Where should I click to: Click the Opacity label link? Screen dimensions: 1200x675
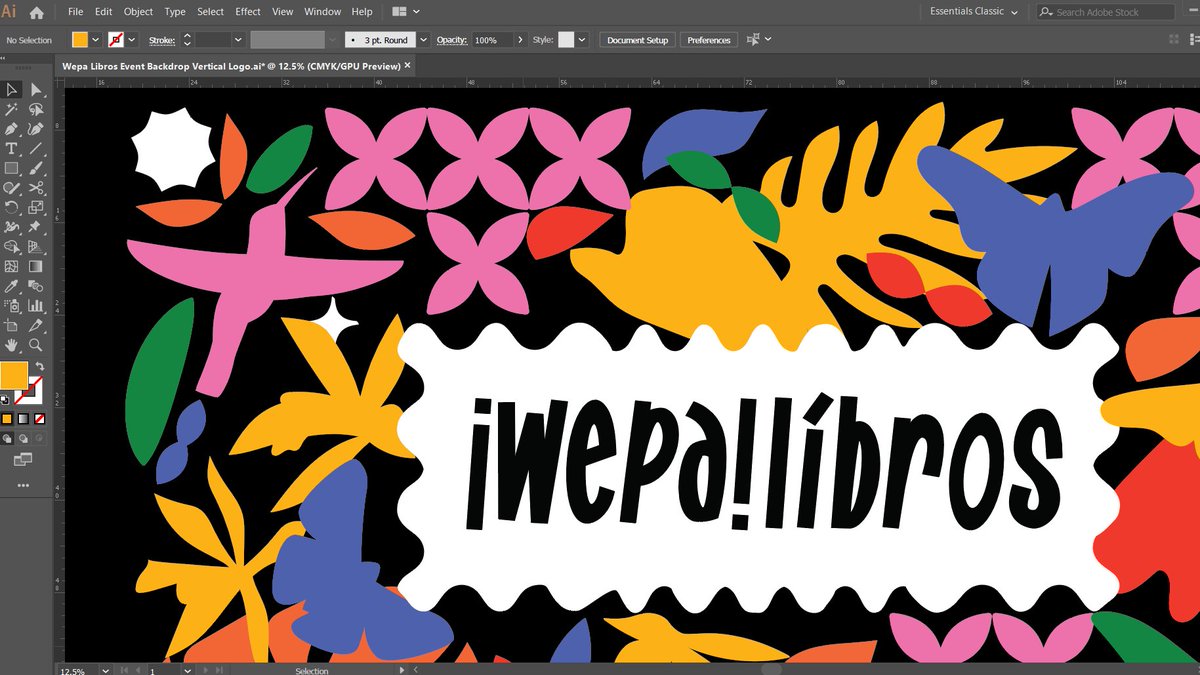[452, 40]
